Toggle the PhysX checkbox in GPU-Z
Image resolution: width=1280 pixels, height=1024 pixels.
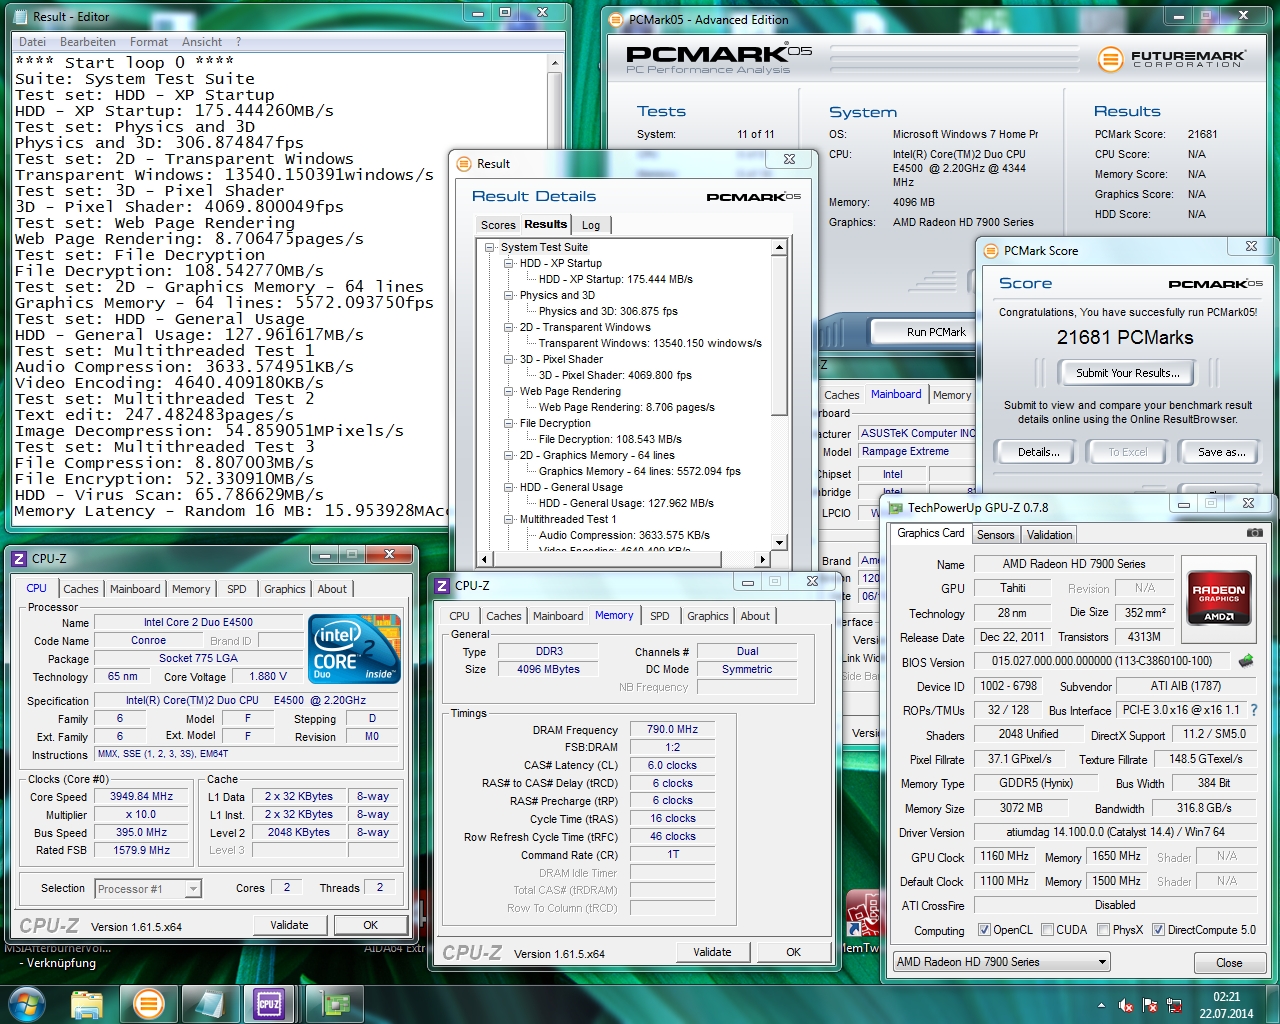click(x=1103, y=930)
